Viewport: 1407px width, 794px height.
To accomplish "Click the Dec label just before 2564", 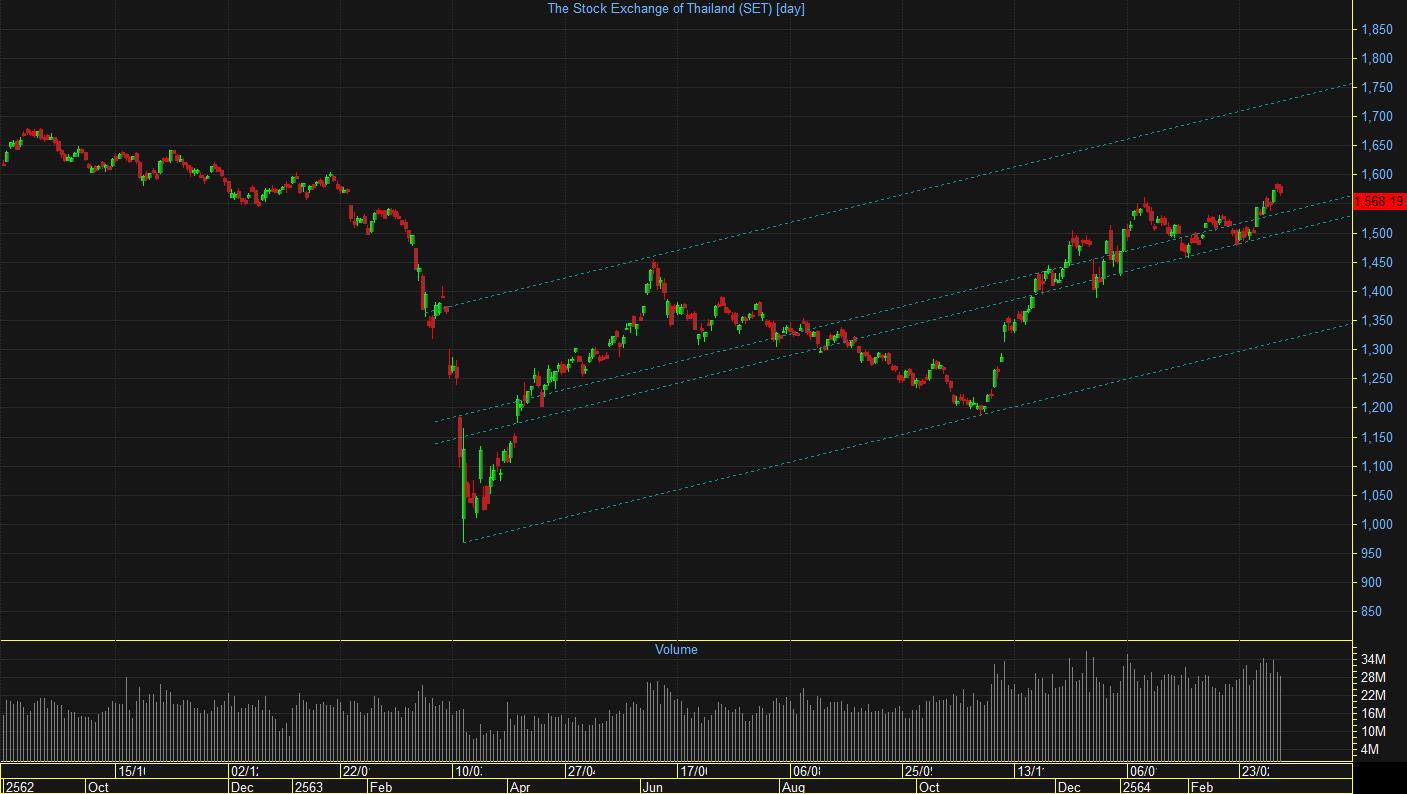I will coord(1069,787).
